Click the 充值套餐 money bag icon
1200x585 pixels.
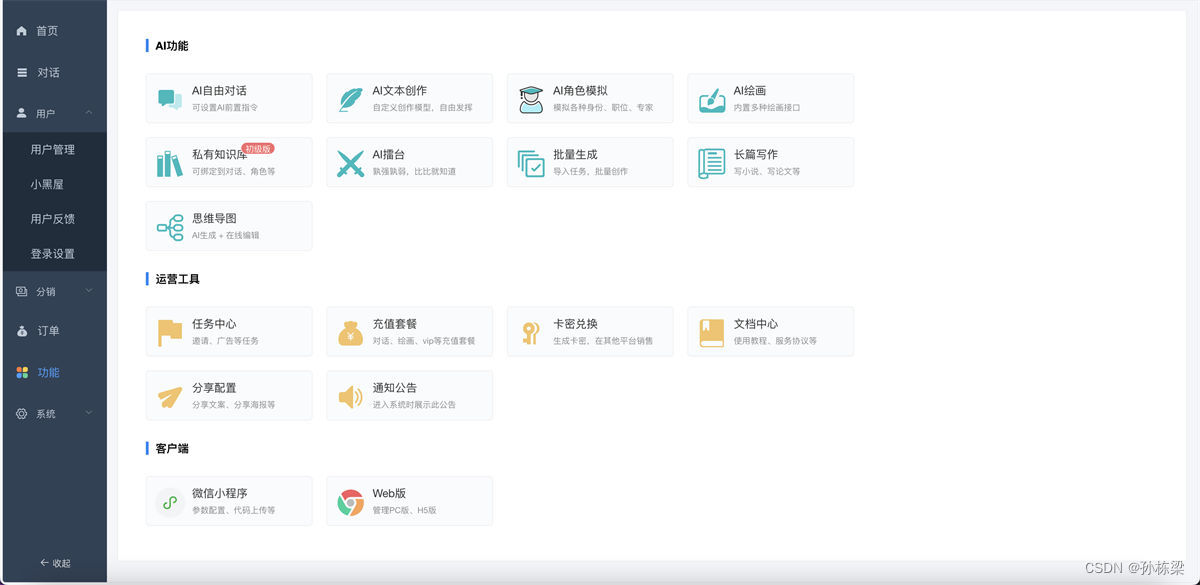click(350, 332)
